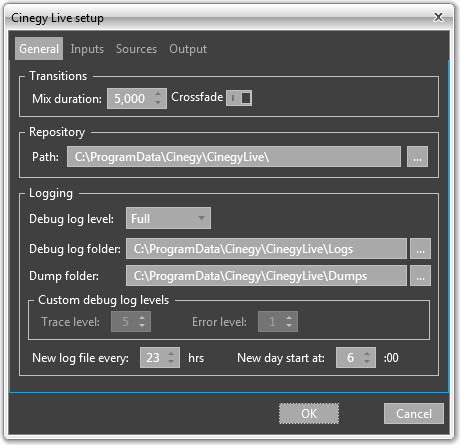The height and width of the screenshot is (446, 461).
Task: Confirm settings with OK button
Action: (309, 414)
